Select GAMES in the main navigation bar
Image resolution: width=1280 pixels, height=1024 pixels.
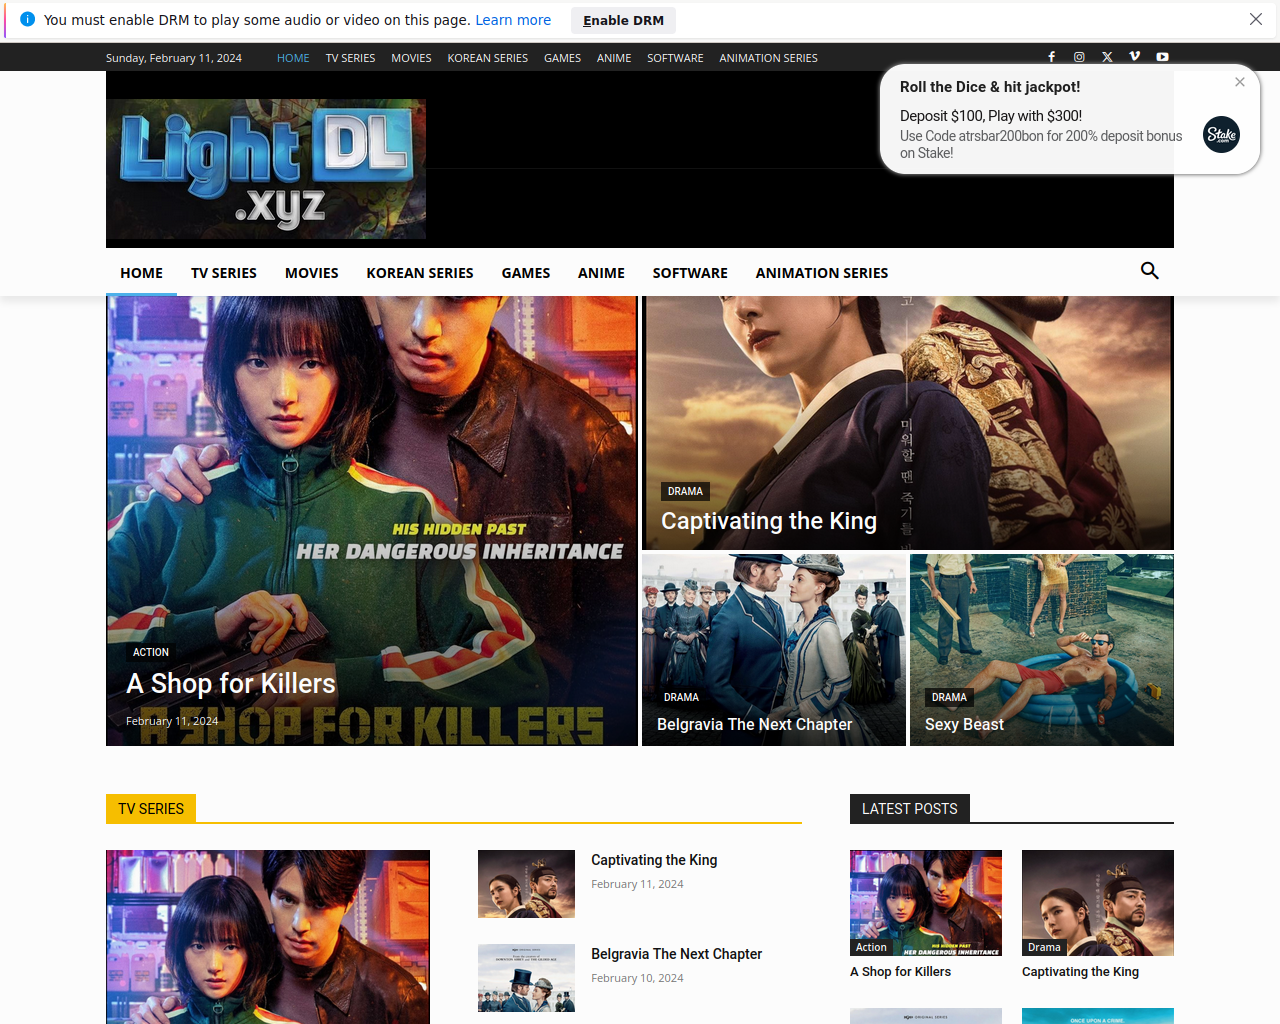click(526, 273)
